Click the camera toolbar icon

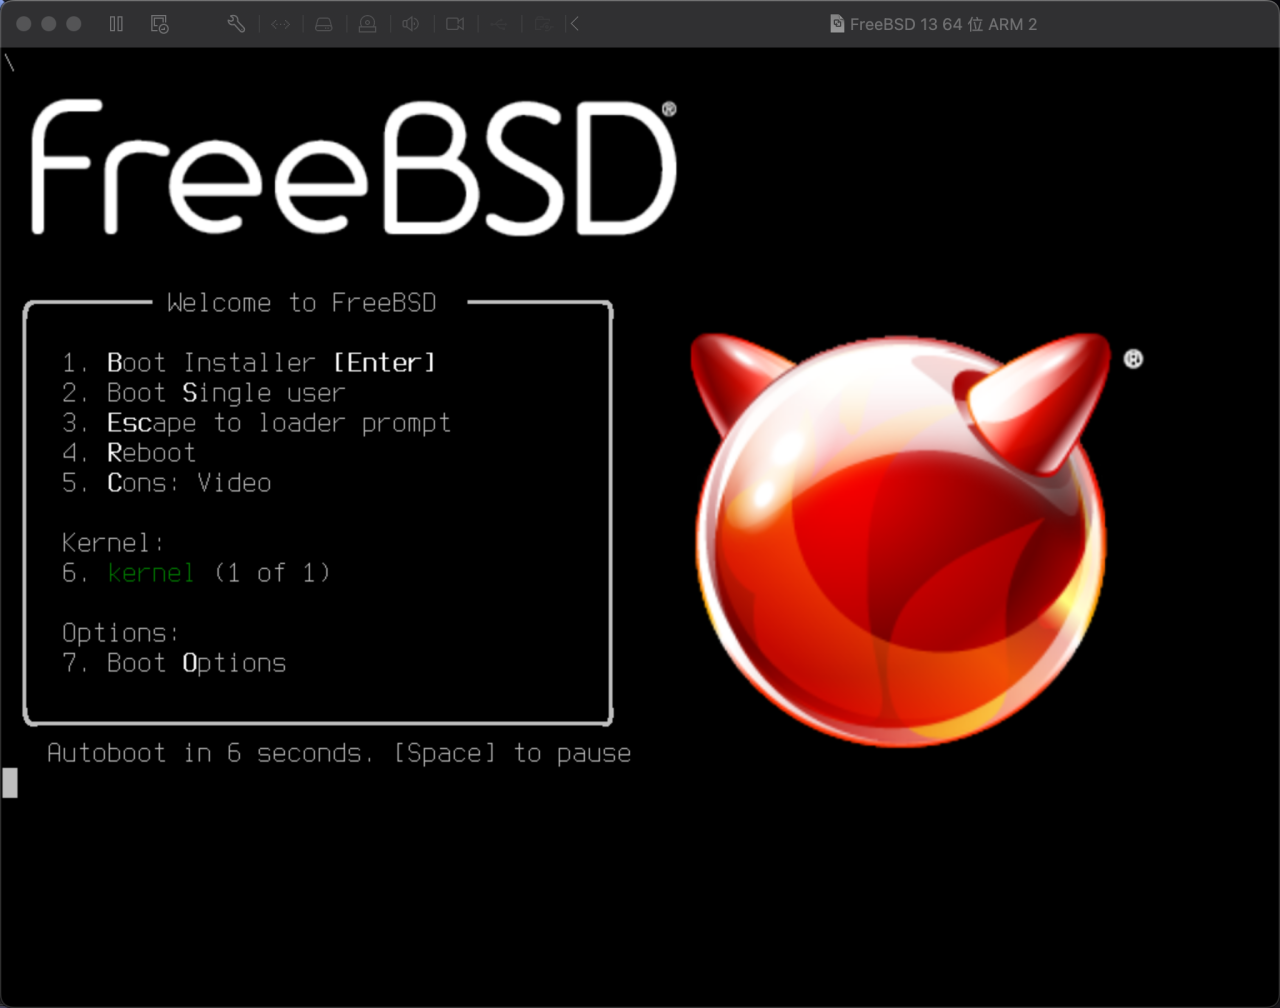point(455,24)
